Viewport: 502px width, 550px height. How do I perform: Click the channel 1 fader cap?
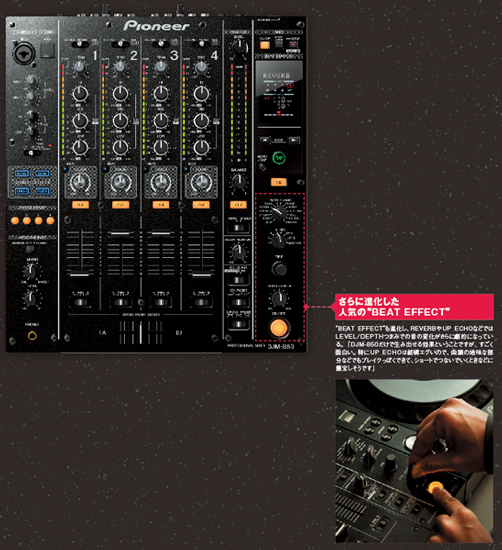point(79,274)
